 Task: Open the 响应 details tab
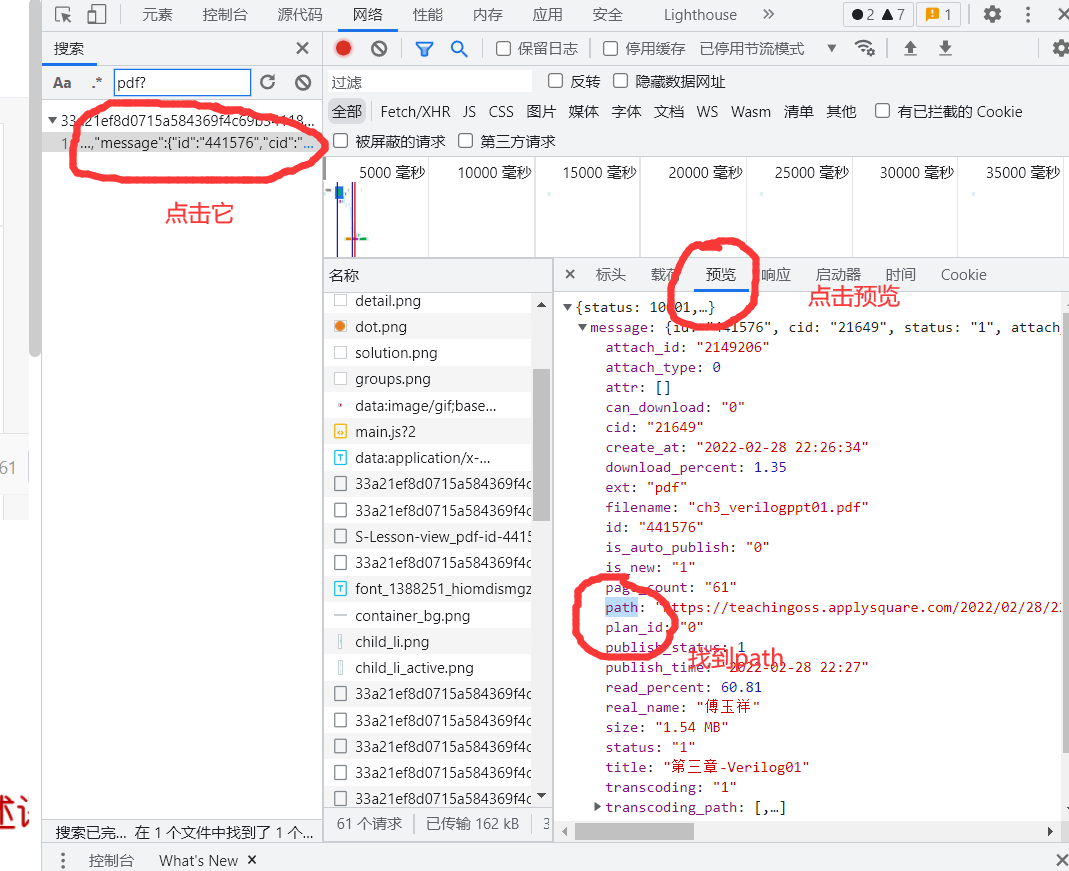[776, 275]
